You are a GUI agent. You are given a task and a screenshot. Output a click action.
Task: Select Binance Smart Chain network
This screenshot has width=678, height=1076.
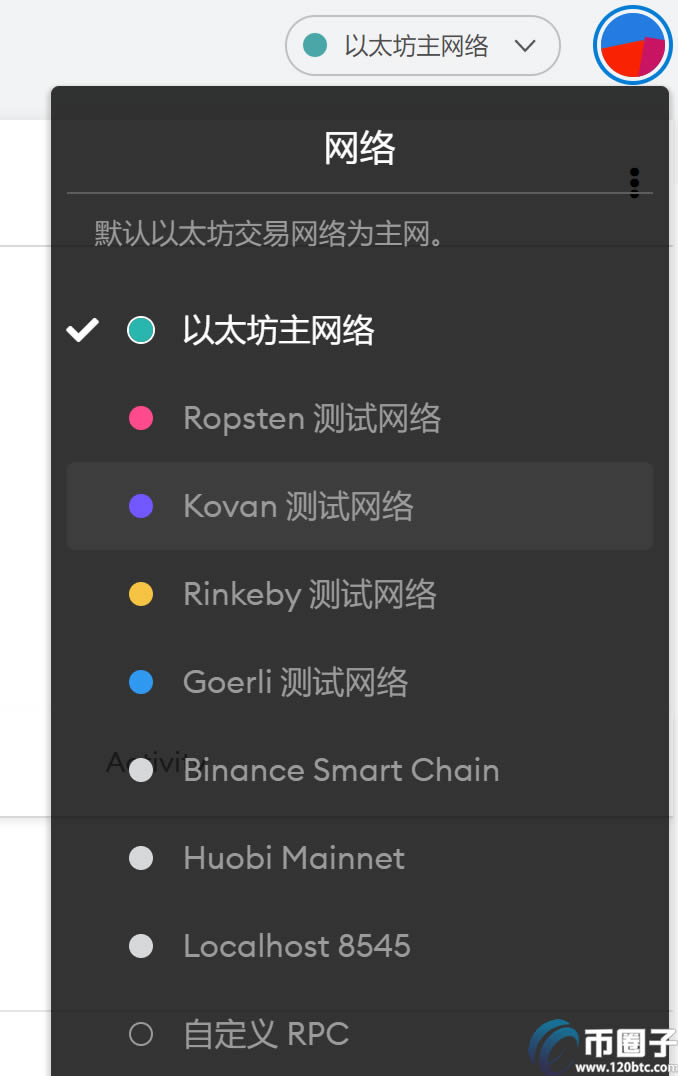(x=341, y=770)
